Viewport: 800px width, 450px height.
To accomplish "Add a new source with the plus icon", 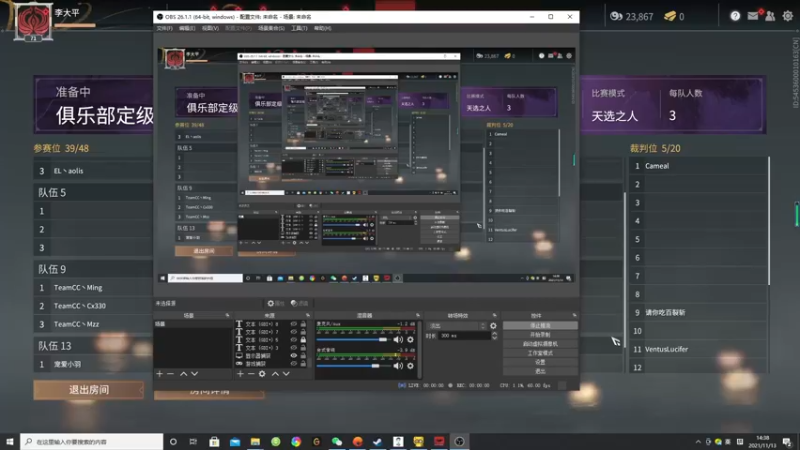I will pos(240,374).
